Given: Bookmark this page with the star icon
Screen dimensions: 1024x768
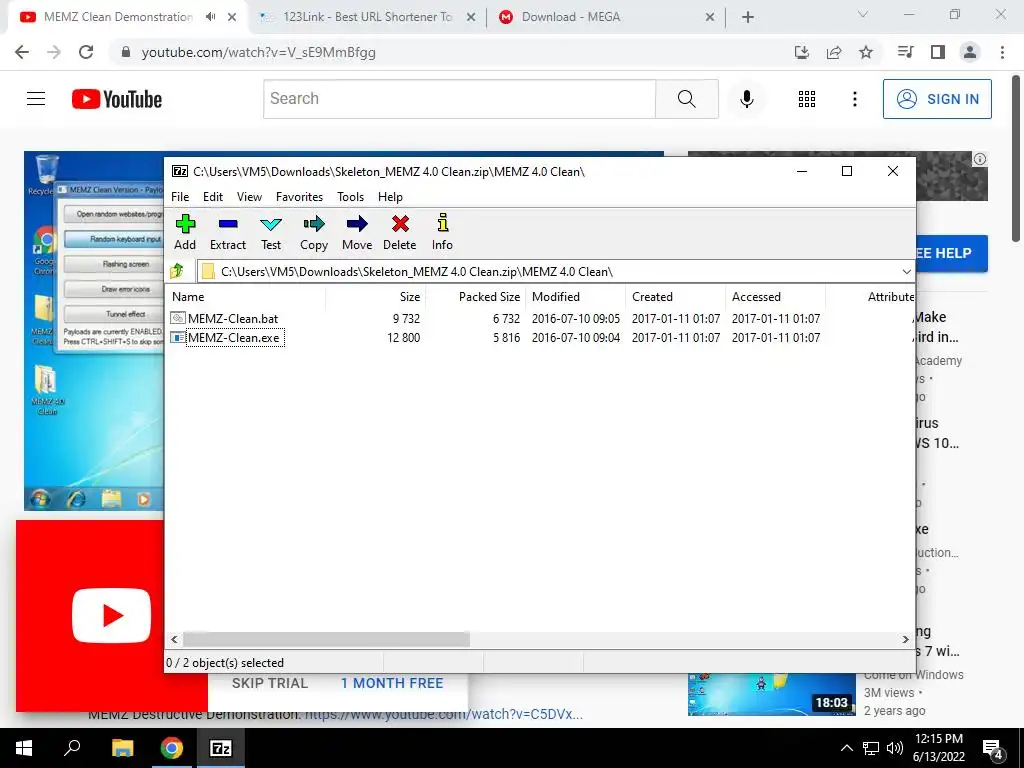Looking at the screenshot, I should coord(866,52).
